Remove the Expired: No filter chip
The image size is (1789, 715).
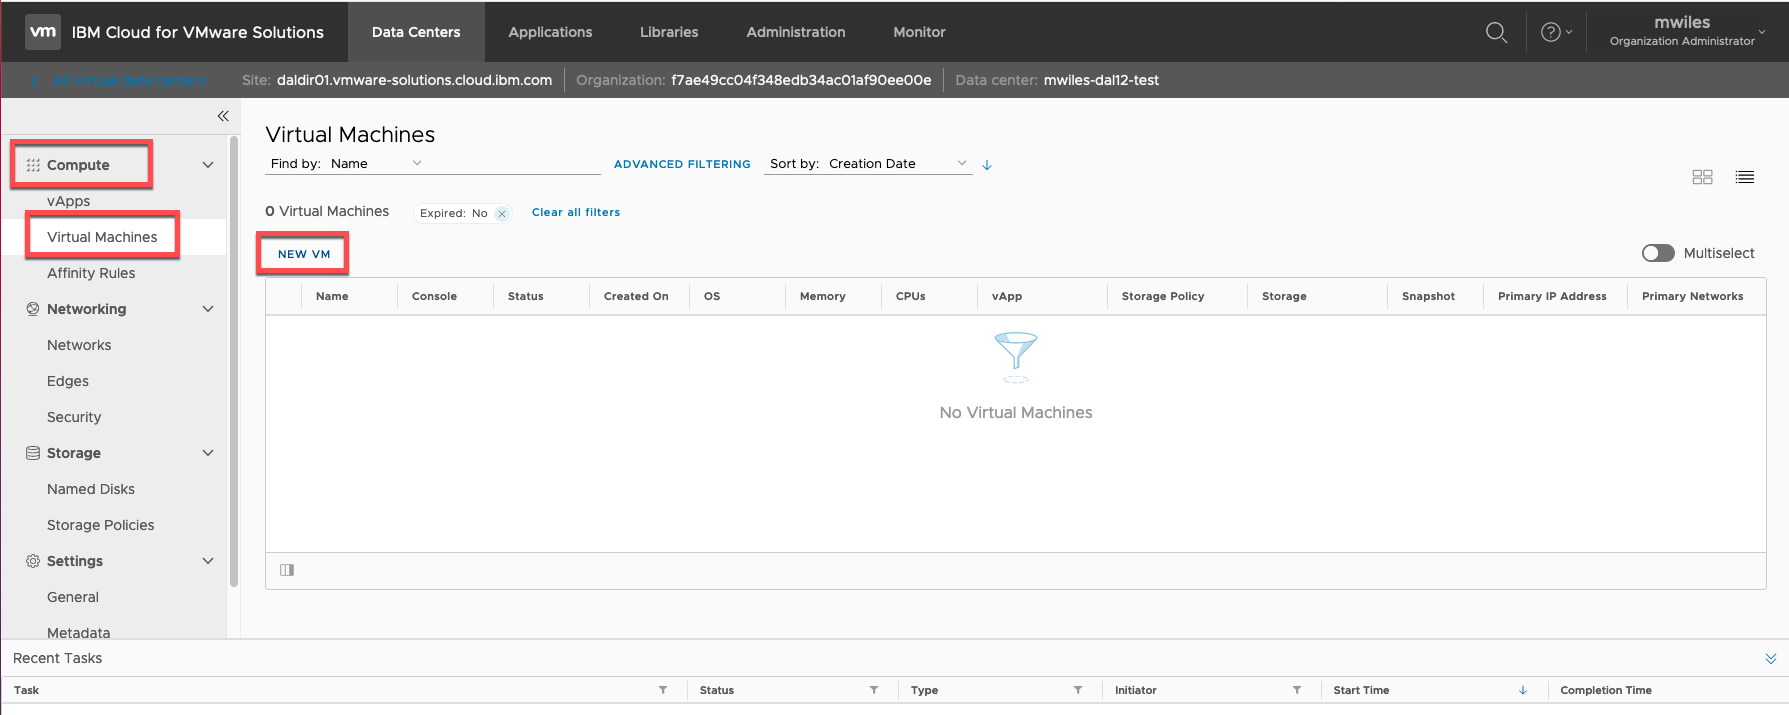tap(502, 214)
